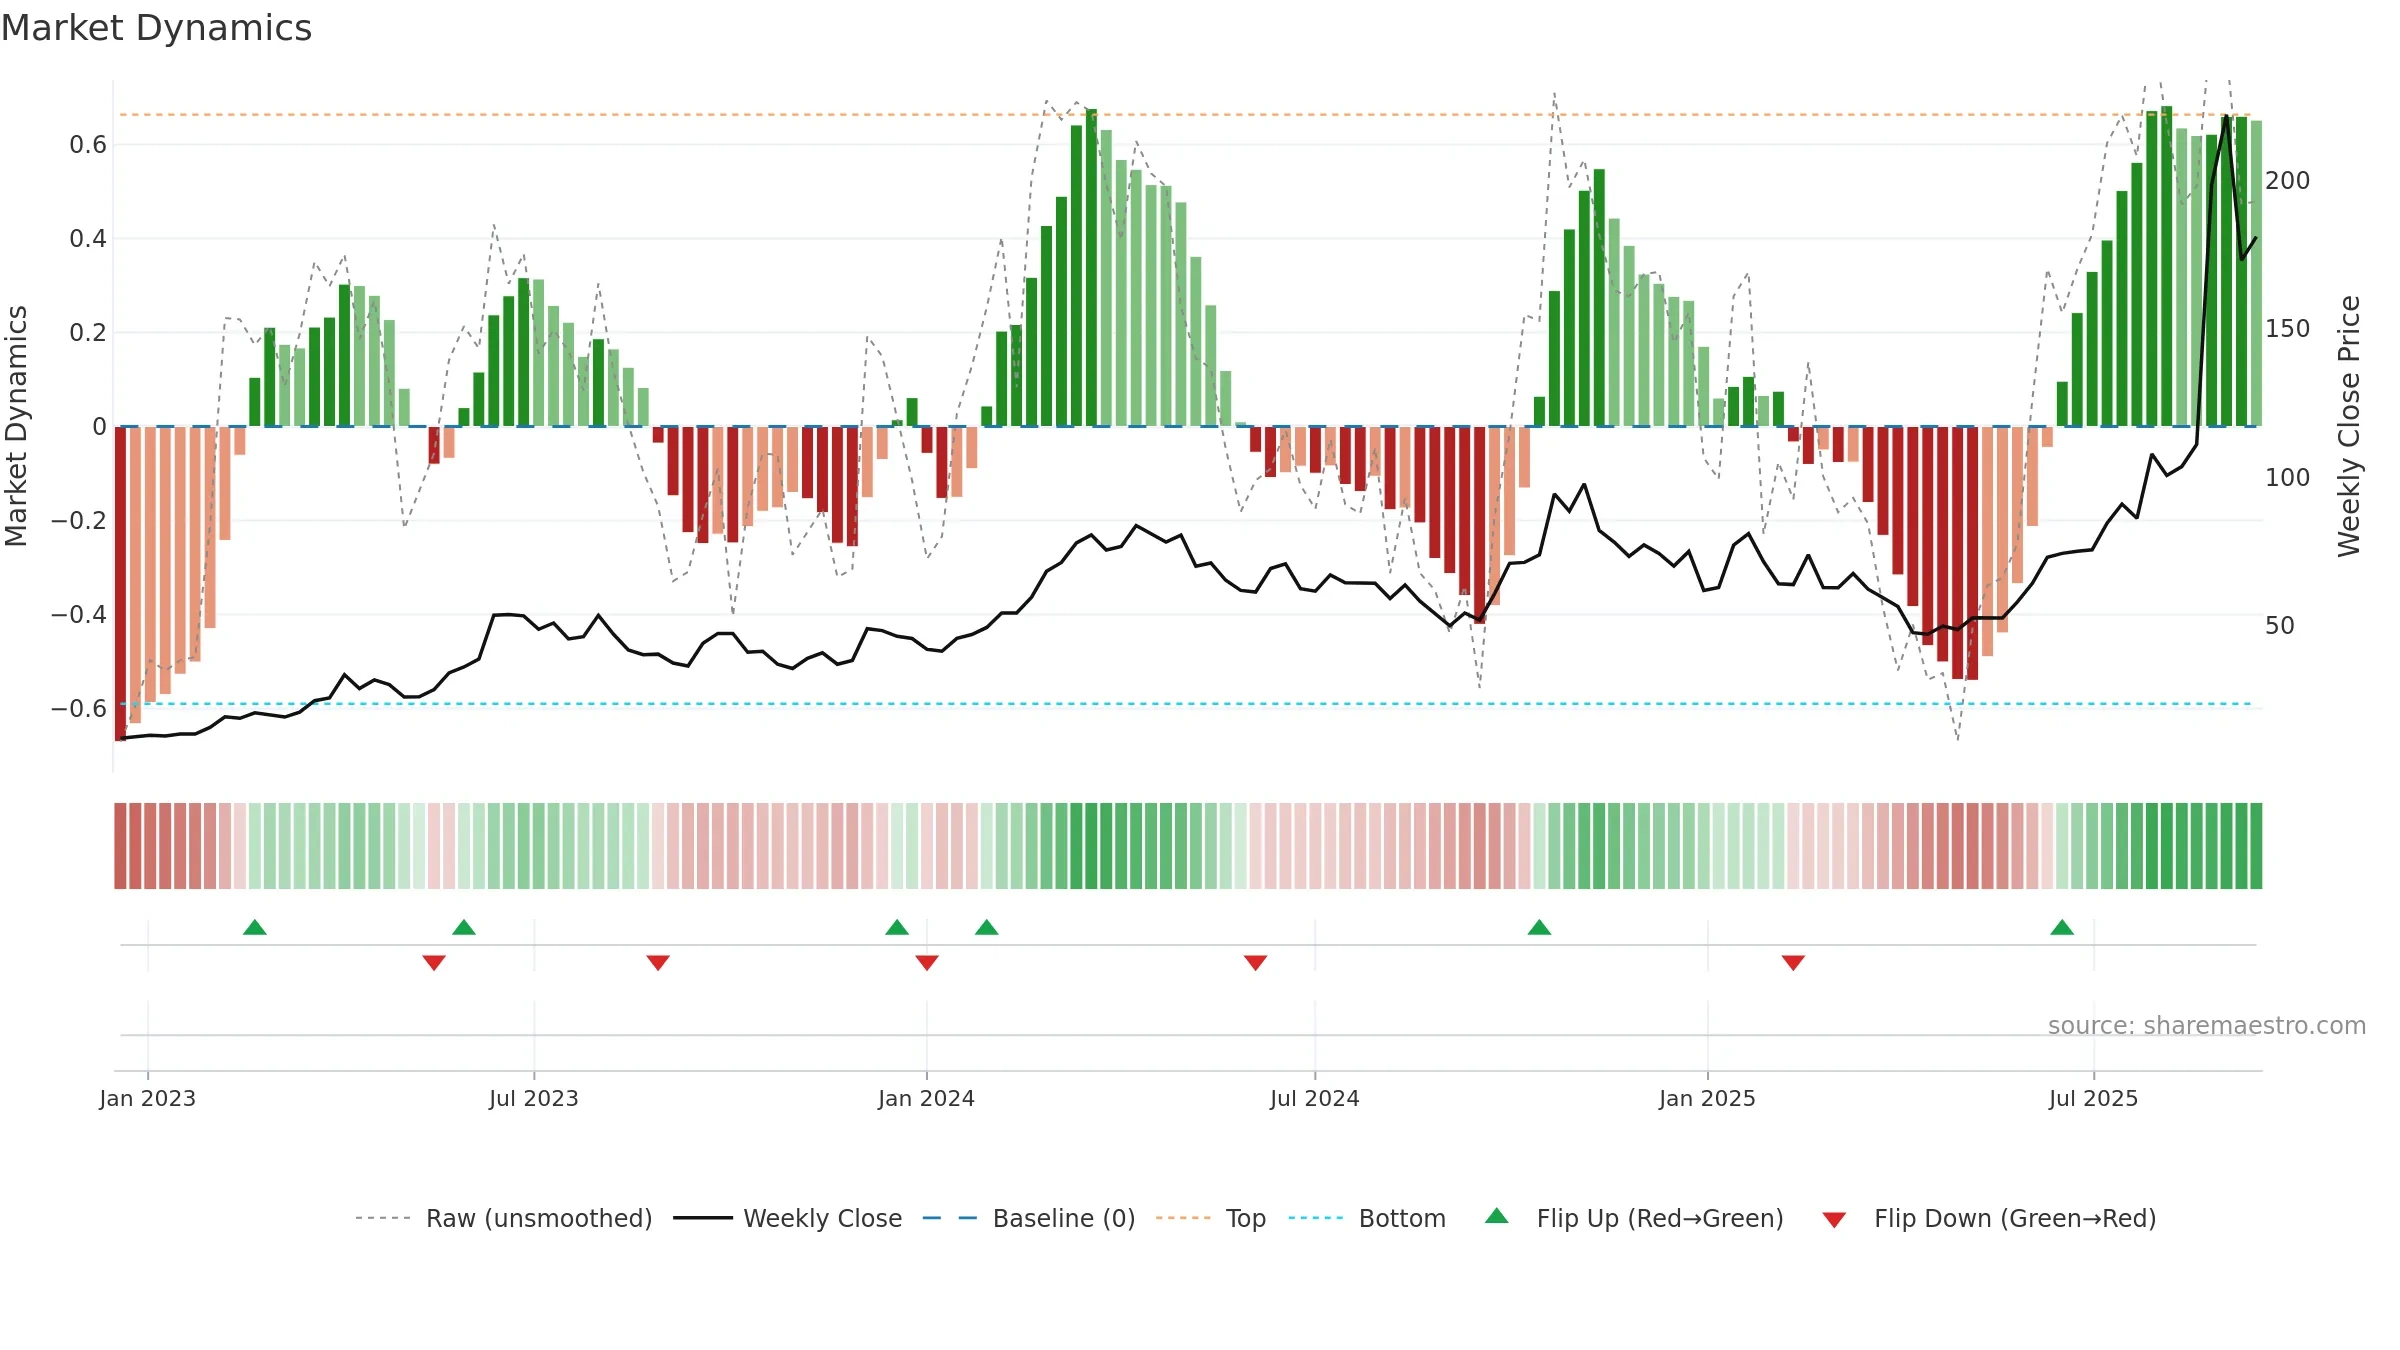The image size is (2400, 1350).
Task: Click the dashed gray Raw line sample in the legend
Action: click(x=383, y=1218)
